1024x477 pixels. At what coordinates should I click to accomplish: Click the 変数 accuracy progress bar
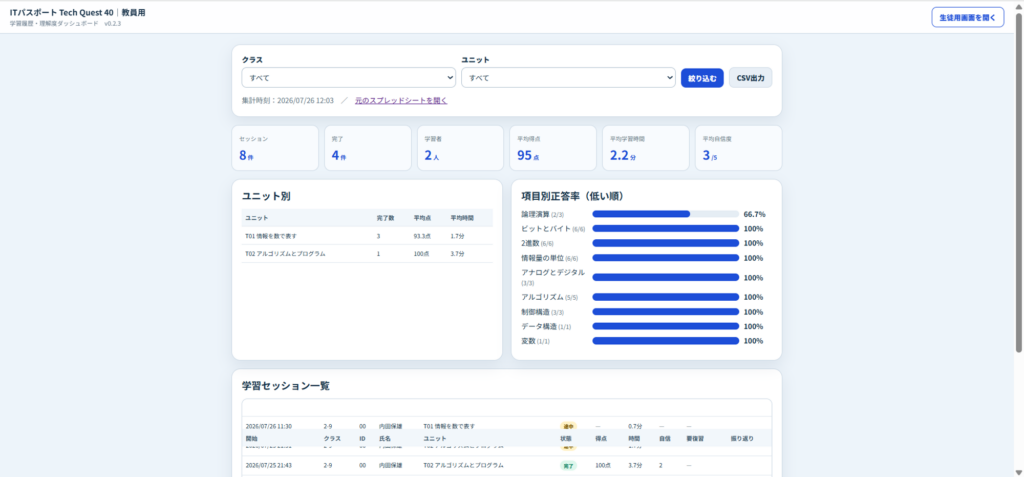(665, 340)
